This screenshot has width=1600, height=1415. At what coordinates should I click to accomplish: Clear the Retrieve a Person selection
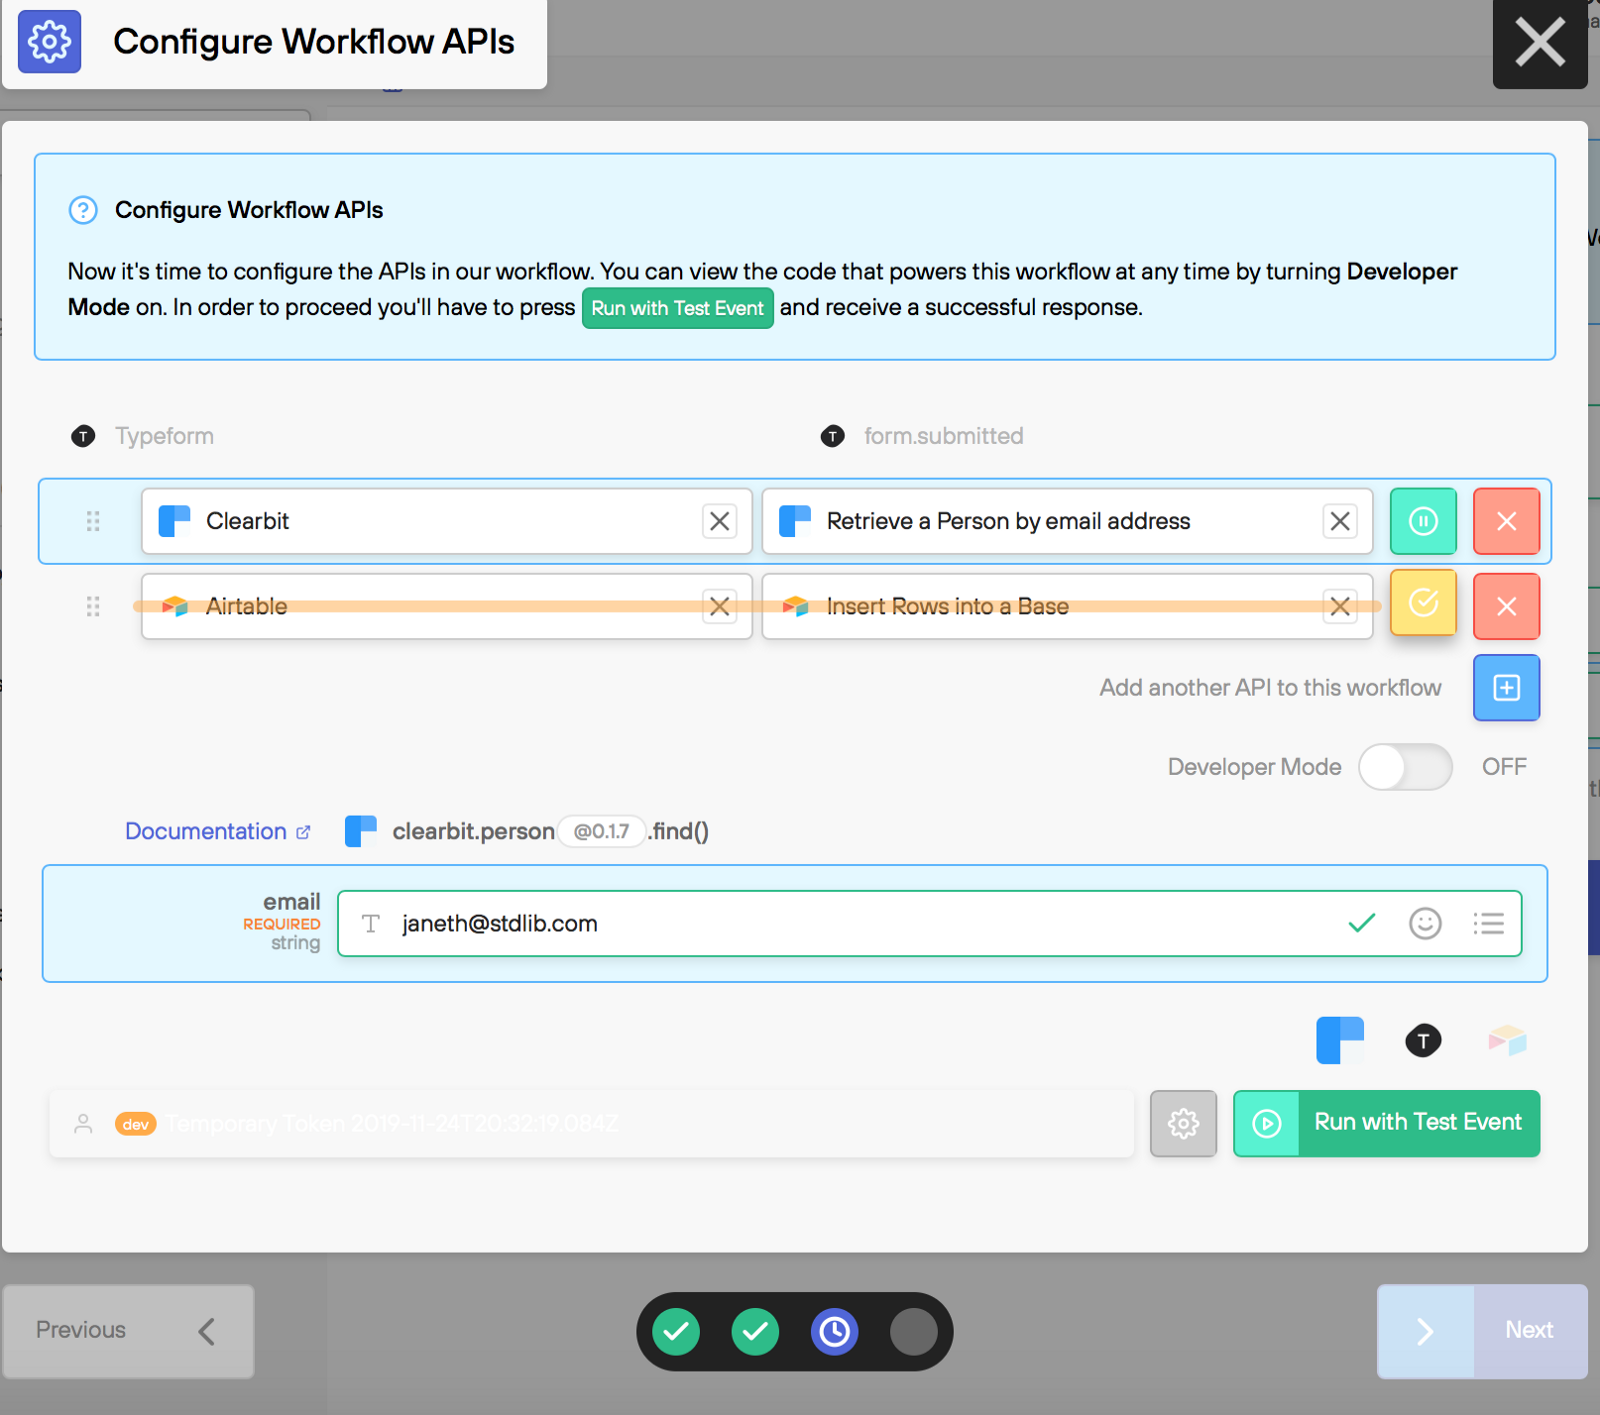tap(1340, 521)
